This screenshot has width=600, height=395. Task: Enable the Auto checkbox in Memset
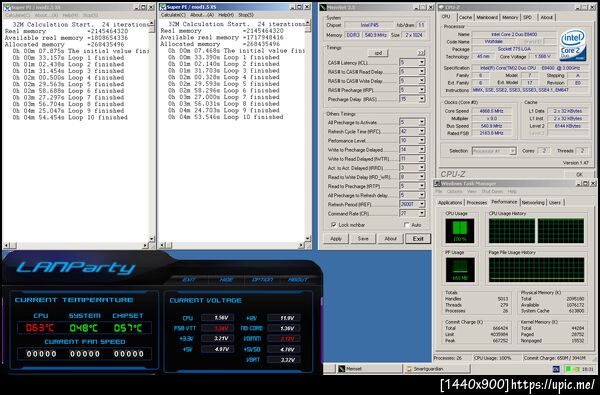(x=407, y=225)
